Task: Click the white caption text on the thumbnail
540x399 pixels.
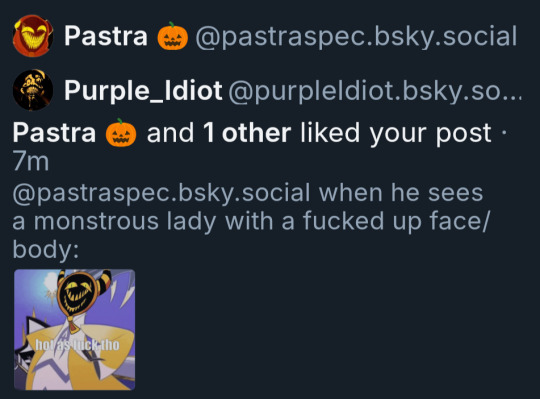Action: point(77,345)
